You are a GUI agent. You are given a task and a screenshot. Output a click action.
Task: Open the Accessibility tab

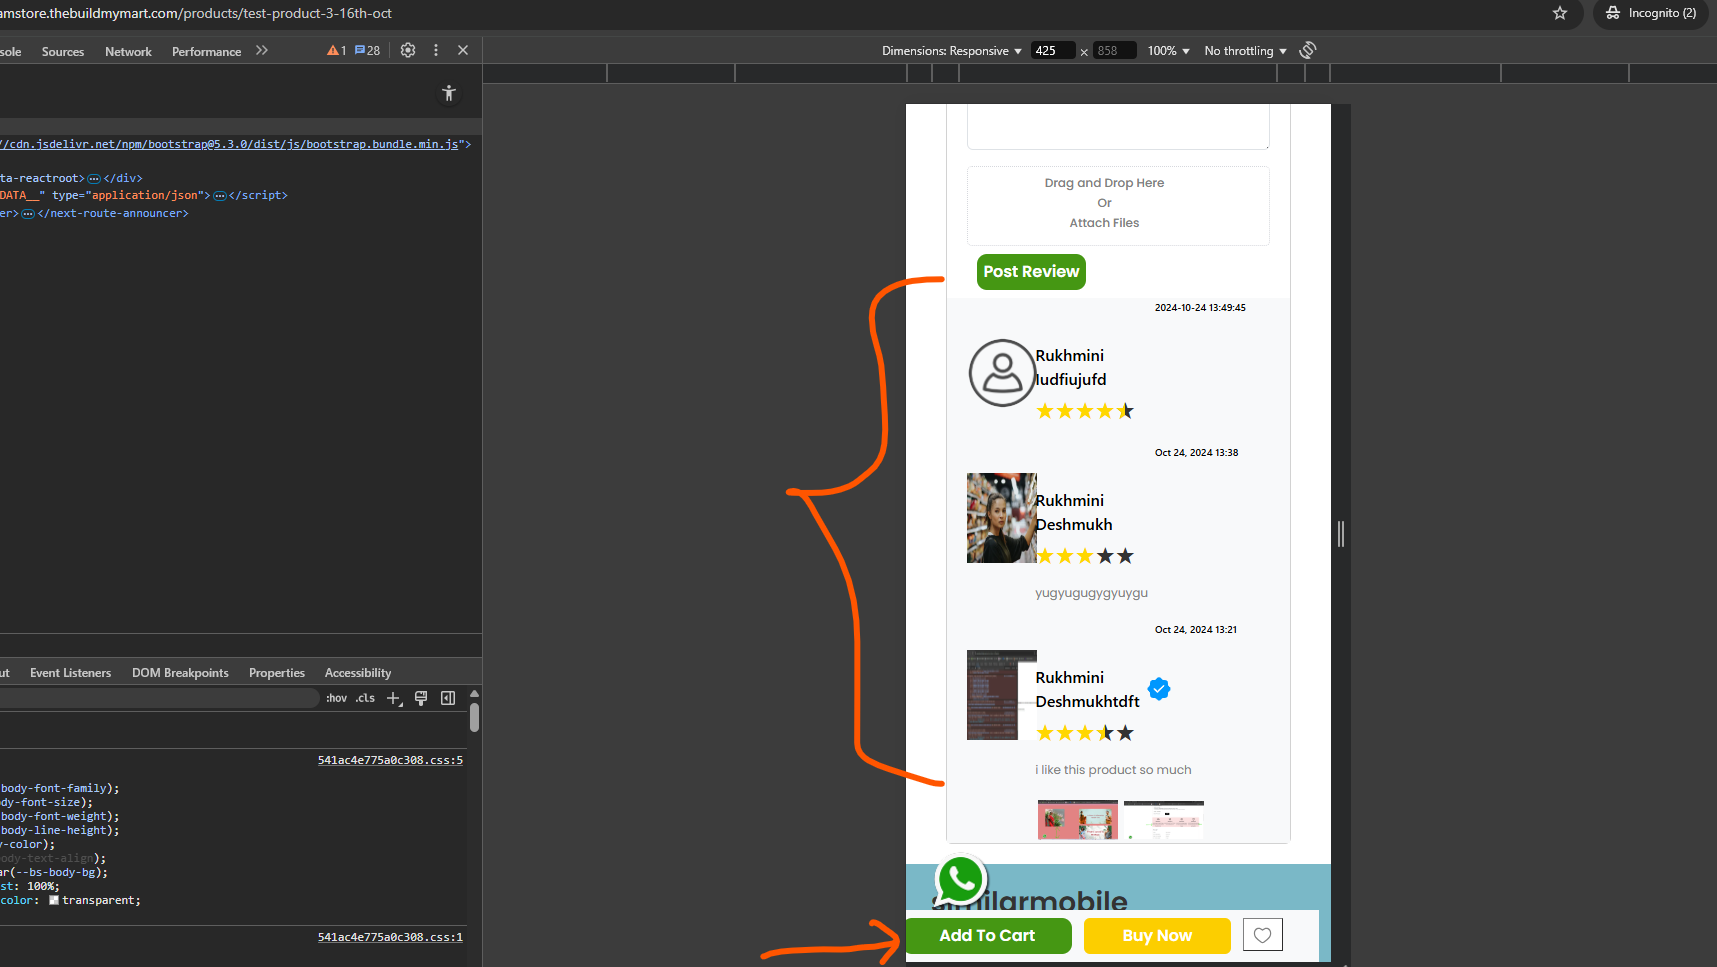[358, 673]
